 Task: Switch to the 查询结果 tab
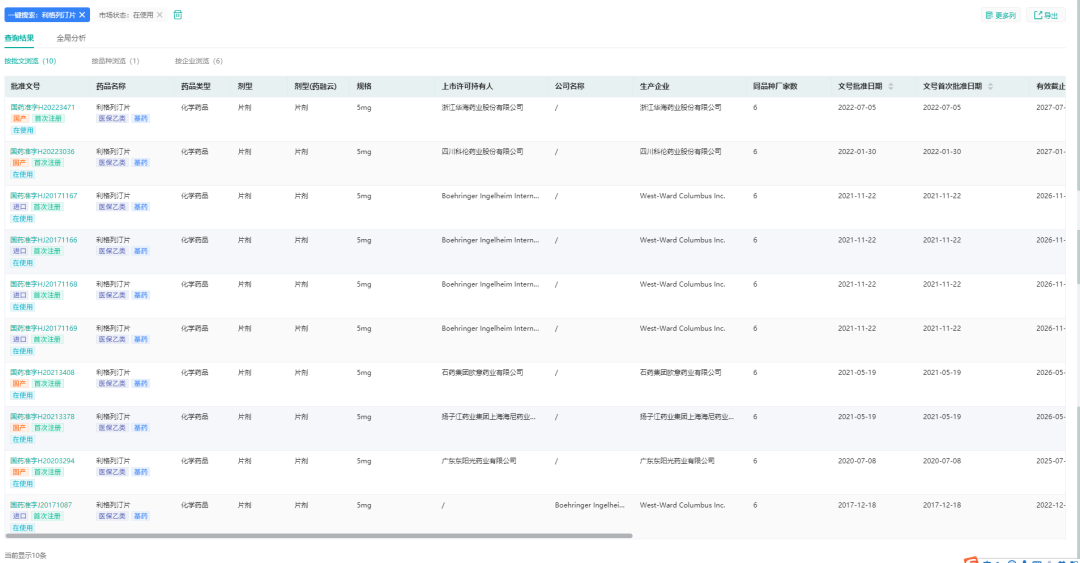(19, 38)
